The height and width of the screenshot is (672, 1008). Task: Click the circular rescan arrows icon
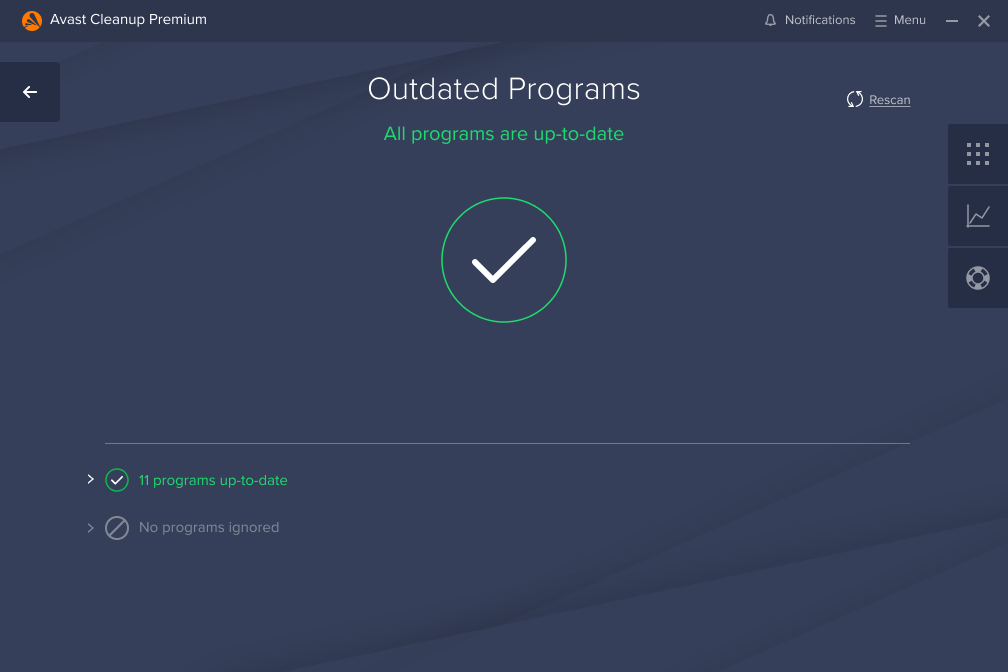[854, 99]
